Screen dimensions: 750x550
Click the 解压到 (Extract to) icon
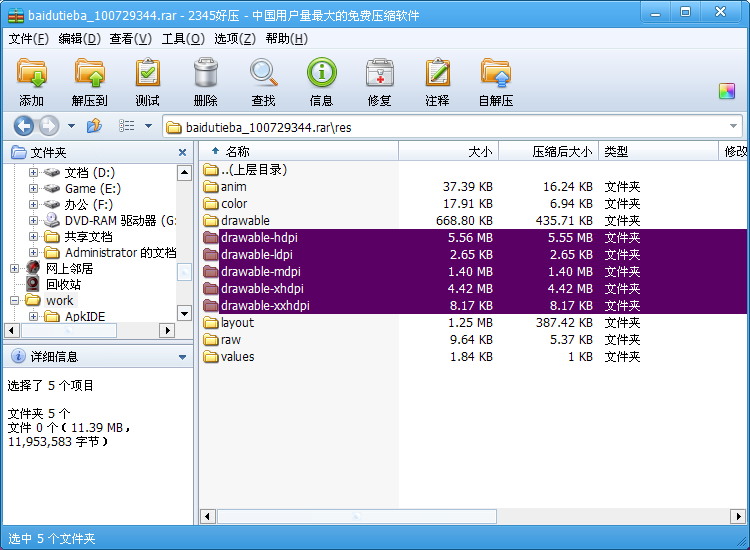[x=89, y=75]
